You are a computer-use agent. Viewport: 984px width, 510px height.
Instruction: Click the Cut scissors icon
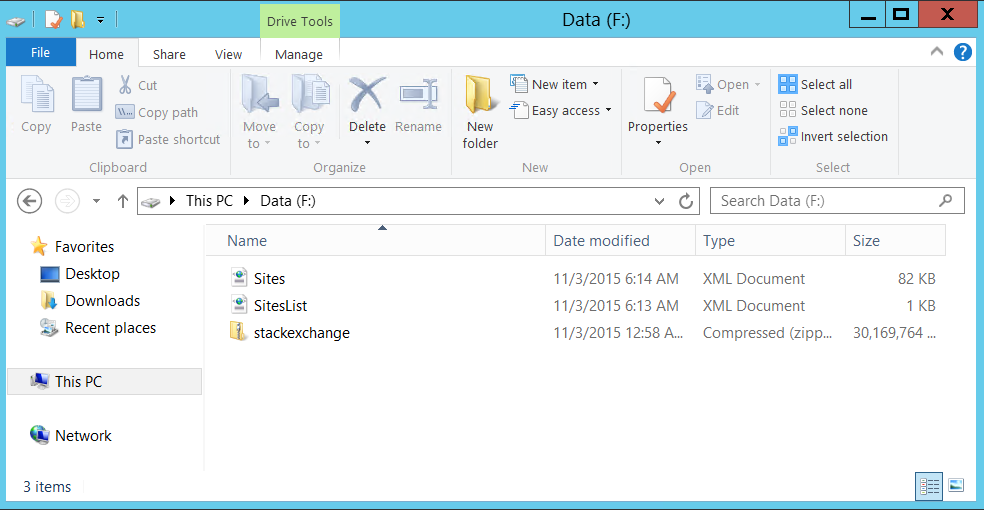125,85
